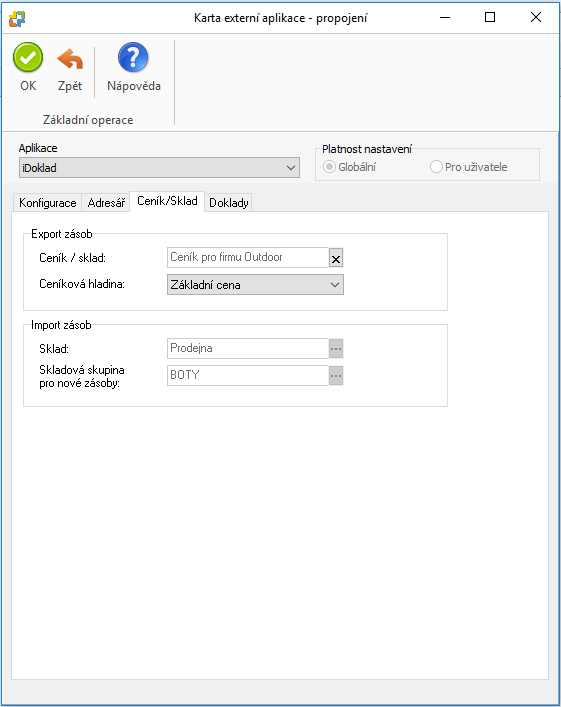561x707 pixels.
Task: Select the Pro uživatele radio option
Action: pyautogui.click(x=436, y=167)
